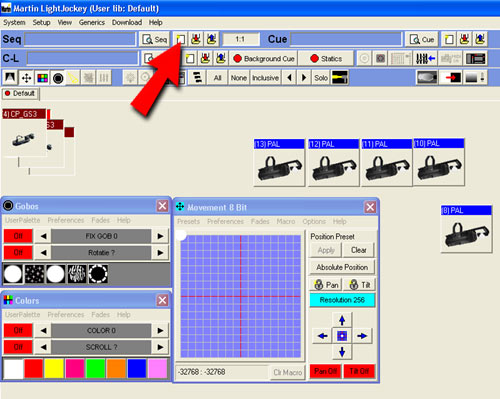Toggle Pan Off in Movement window

pyautogui.click(x=325, y=371)
